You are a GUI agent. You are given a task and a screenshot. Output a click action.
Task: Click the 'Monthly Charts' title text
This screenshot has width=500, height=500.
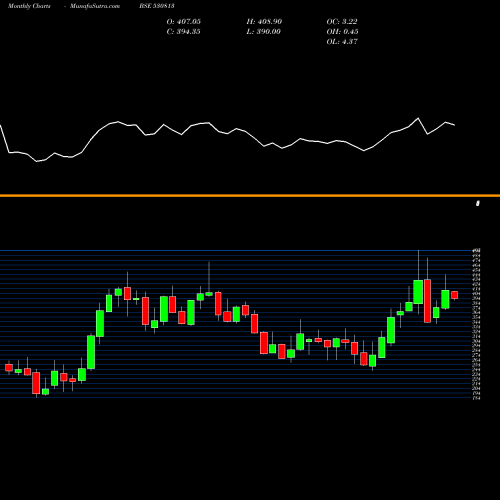[29, 6]
